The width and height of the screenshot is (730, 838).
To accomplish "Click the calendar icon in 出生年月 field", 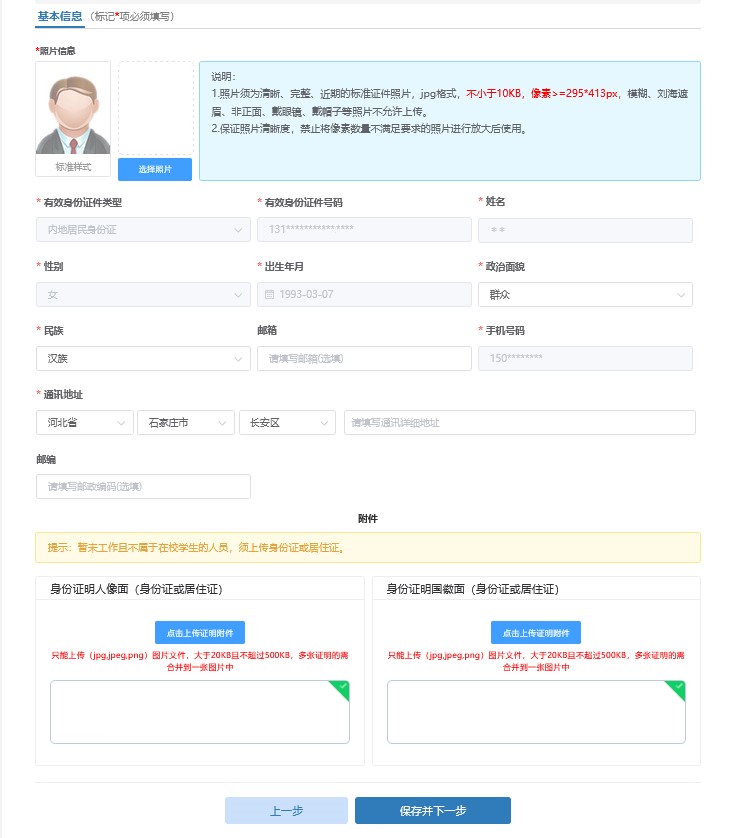I will [269, 294].
